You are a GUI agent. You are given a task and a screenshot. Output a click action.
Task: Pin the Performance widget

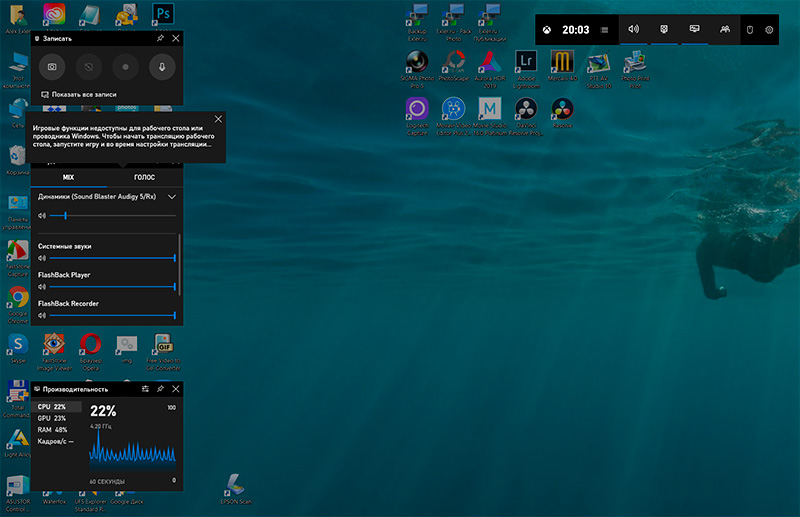[x=161, y=388]
